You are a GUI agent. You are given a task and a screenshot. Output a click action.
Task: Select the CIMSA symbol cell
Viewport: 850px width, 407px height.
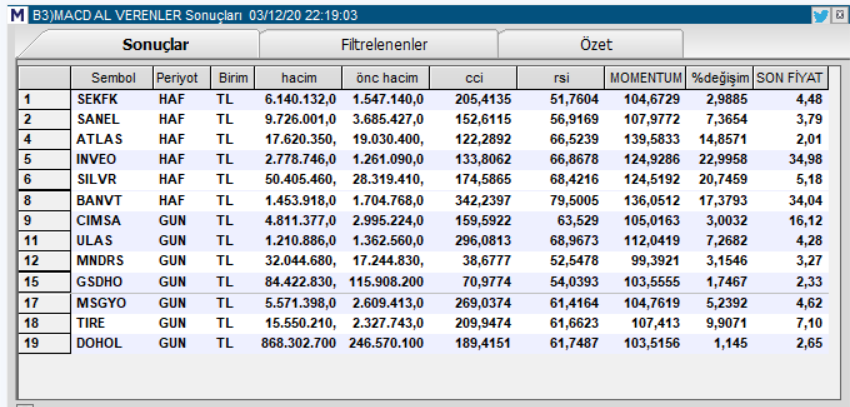[x=99, y=221]
